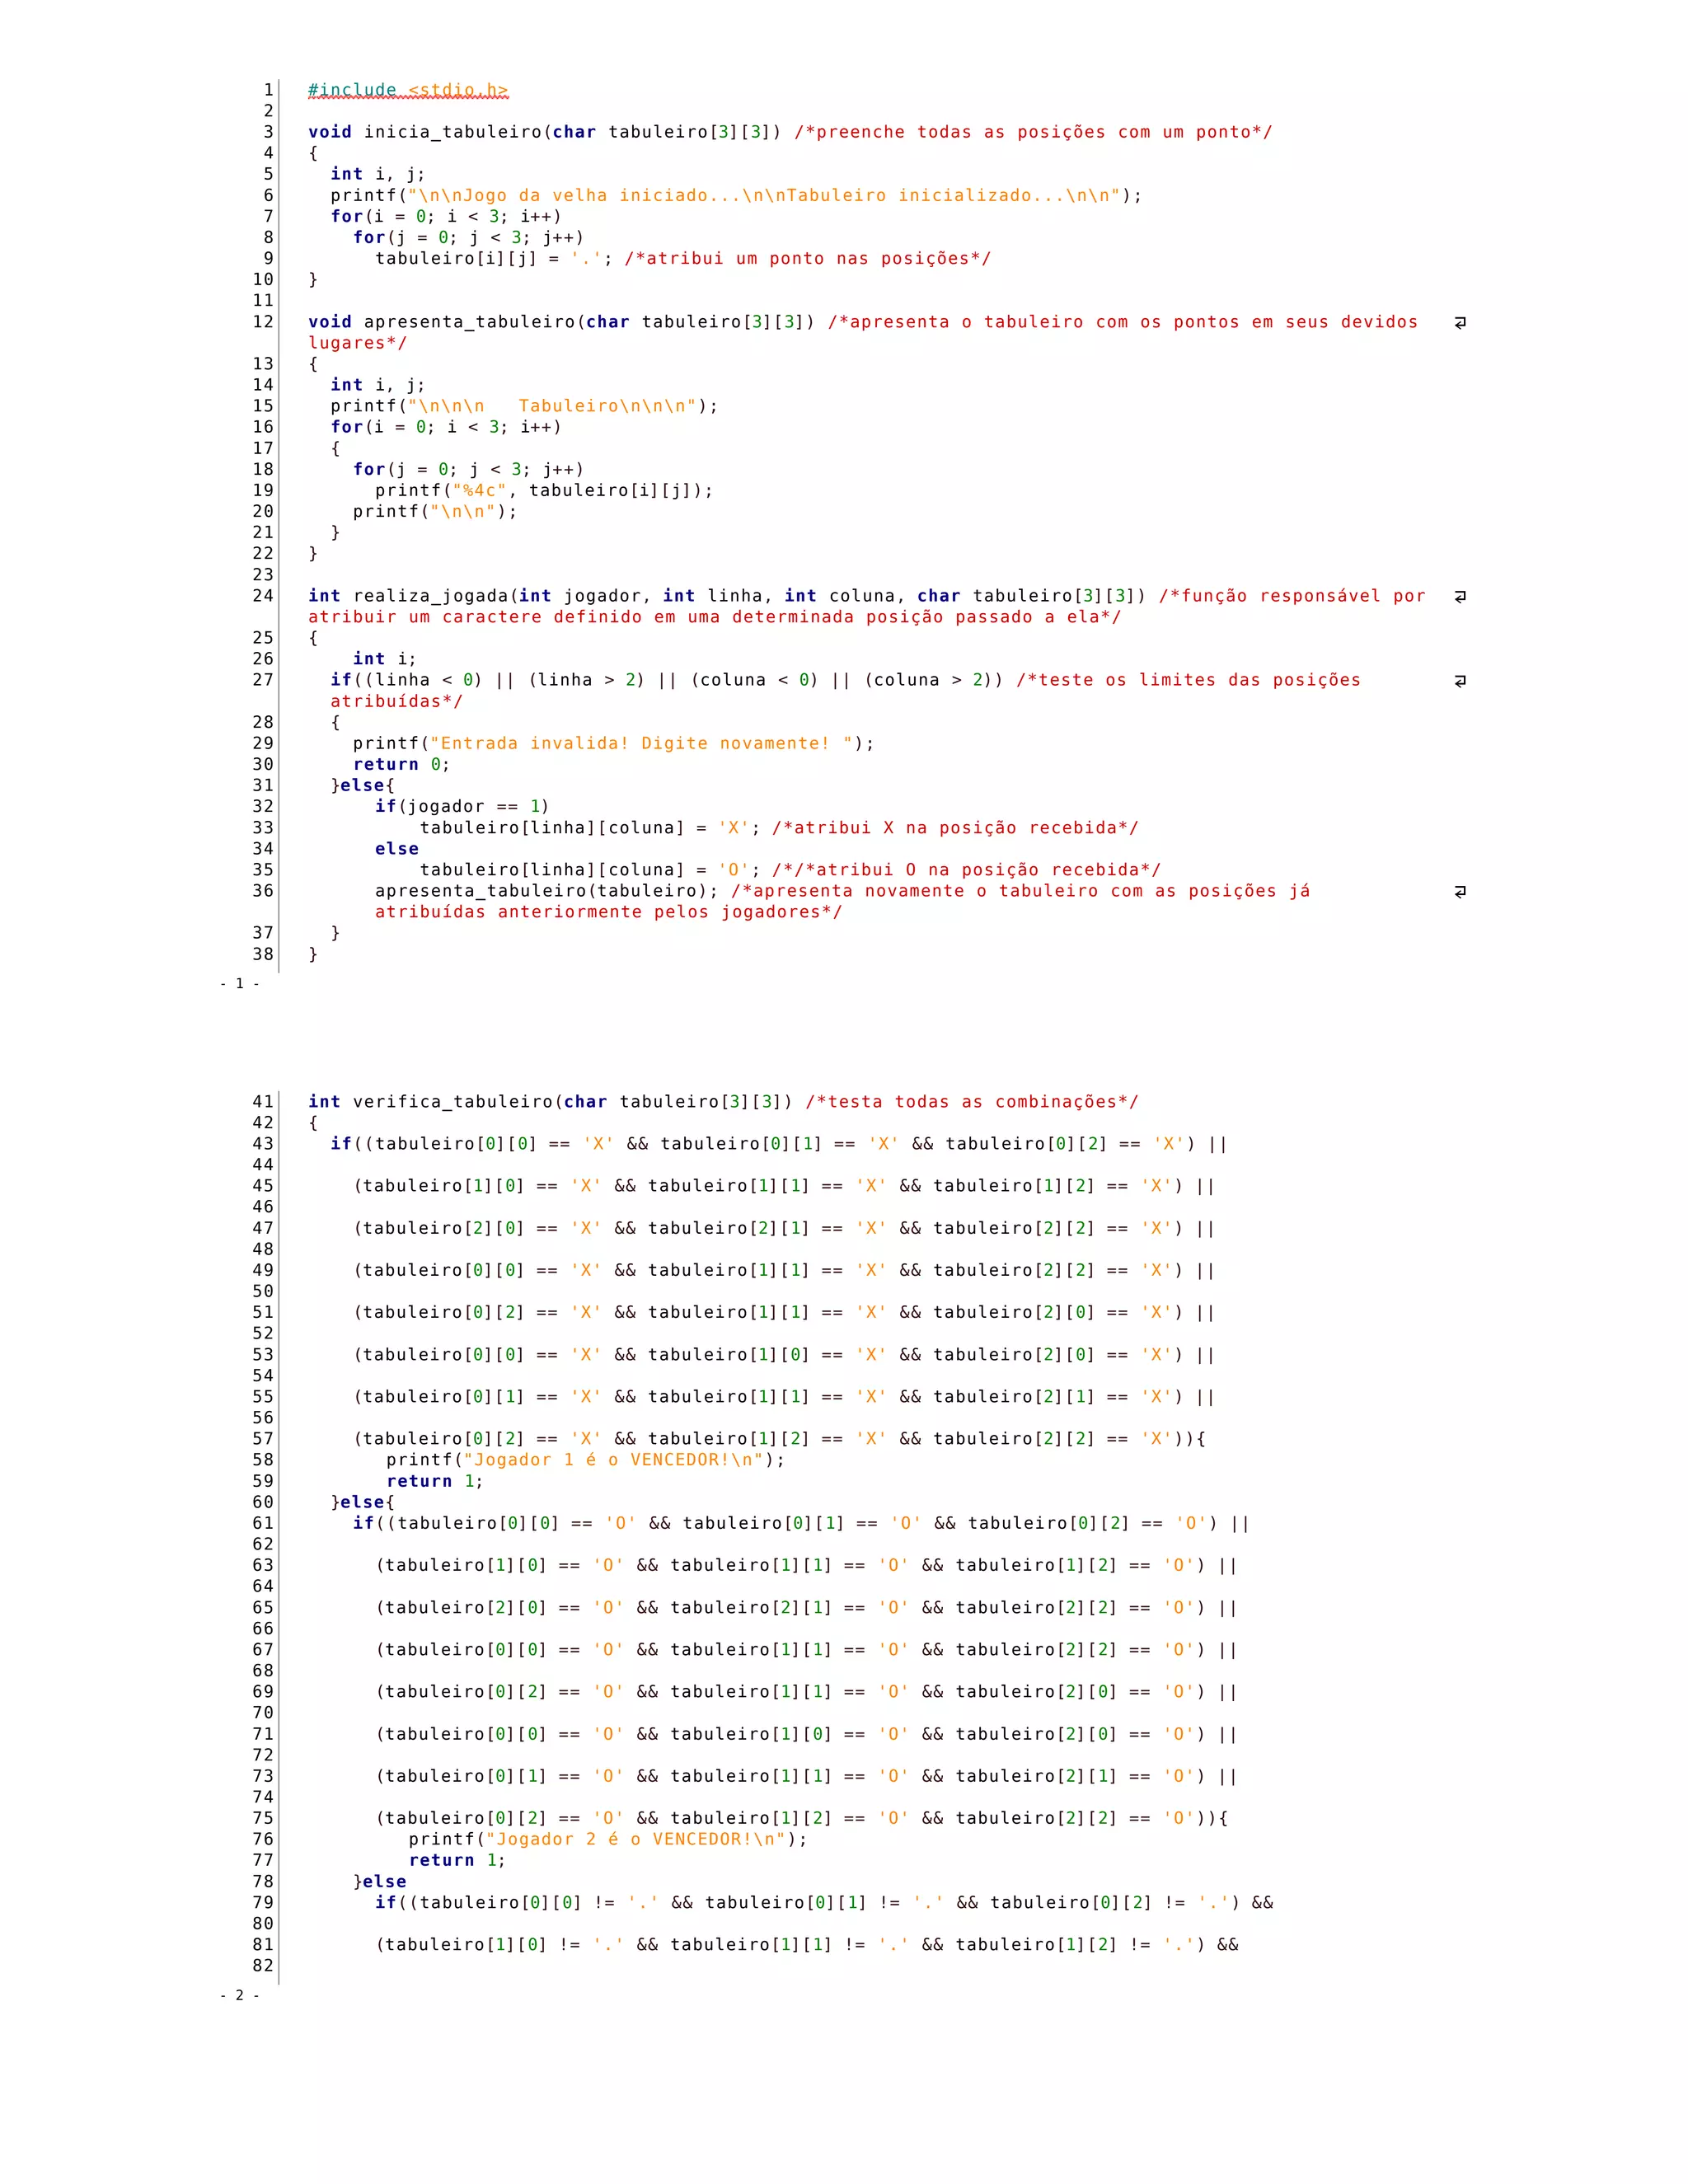Viewport: 1688px width, 2184px height.
Task: Click the page number marker '- 1 -'
Action: 240,983
